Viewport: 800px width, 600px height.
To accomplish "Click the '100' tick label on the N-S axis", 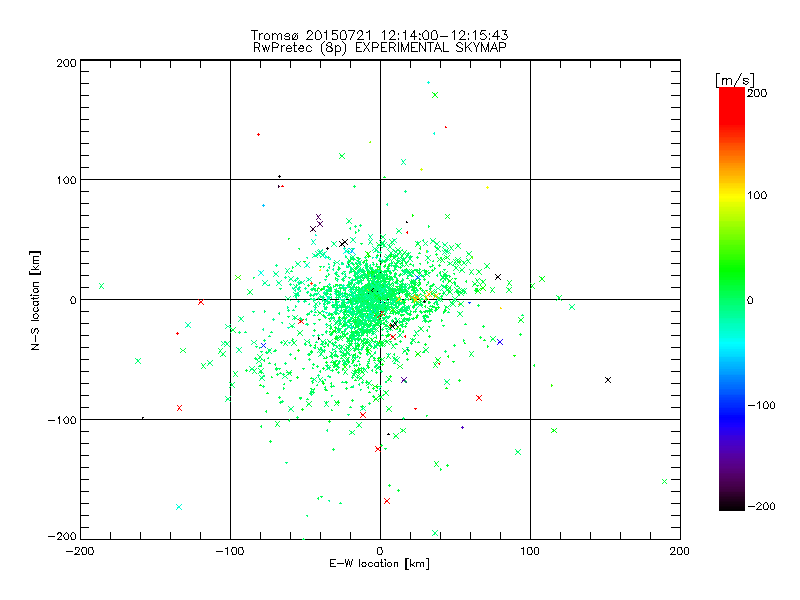I will [66, 181].
